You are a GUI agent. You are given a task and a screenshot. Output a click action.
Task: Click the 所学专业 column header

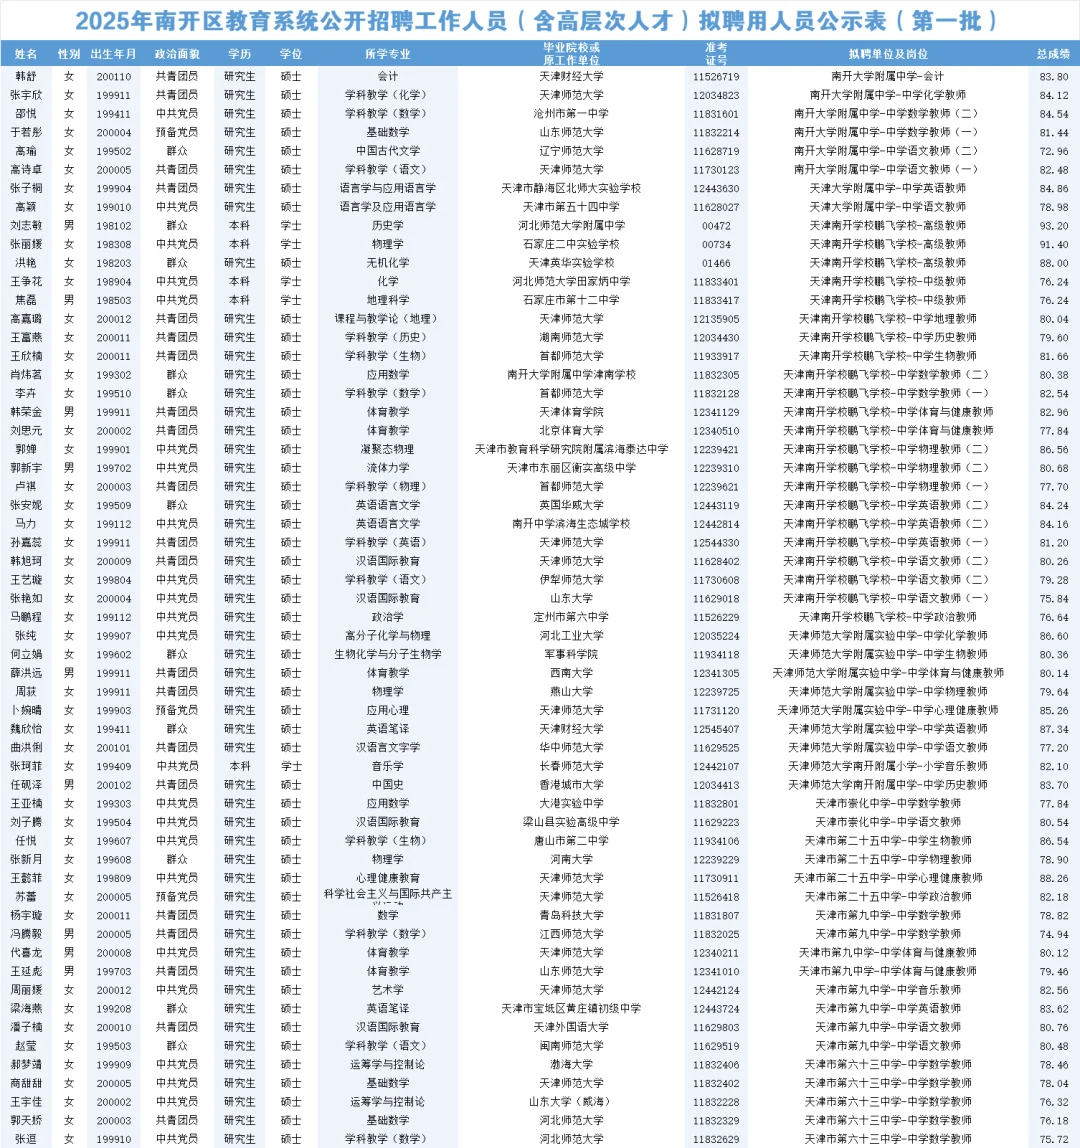pos(387,54)
